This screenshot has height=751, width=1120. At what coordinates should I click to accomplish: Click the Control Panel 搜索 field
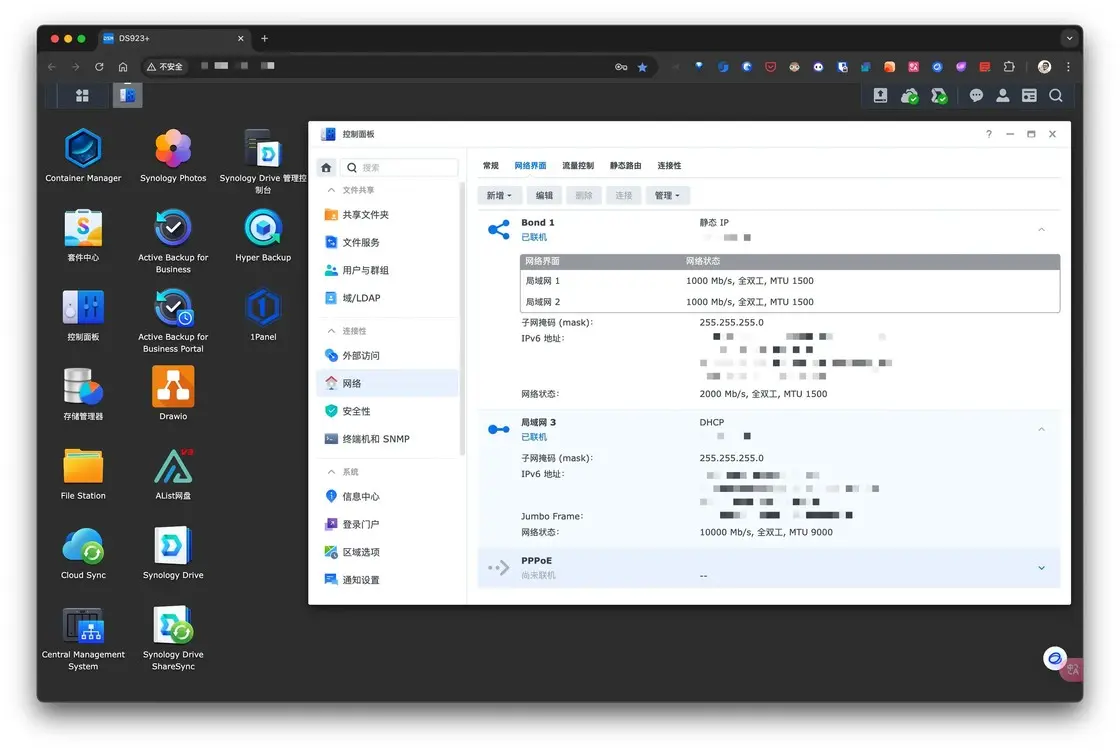click(x=399, y=167)
